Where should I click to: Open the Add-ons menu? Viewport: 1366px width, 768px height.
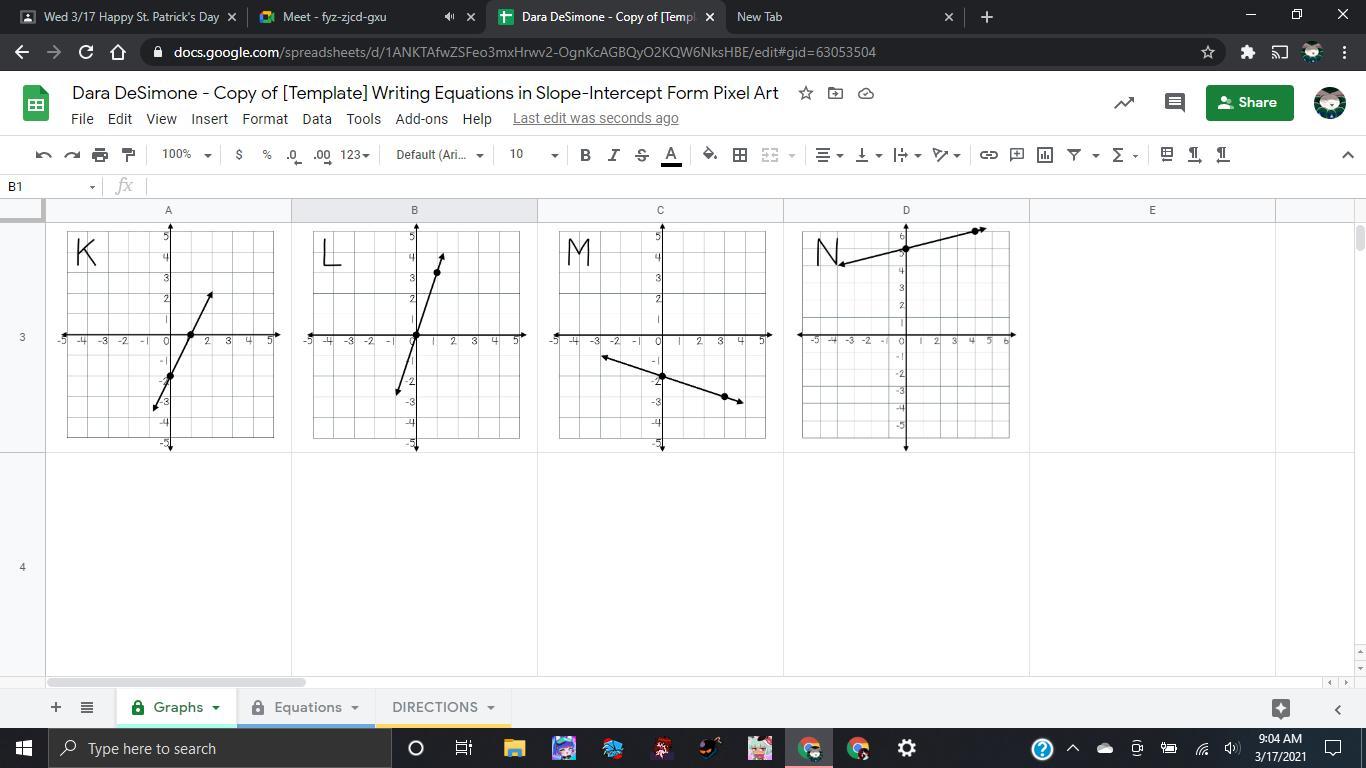(422, 118)
